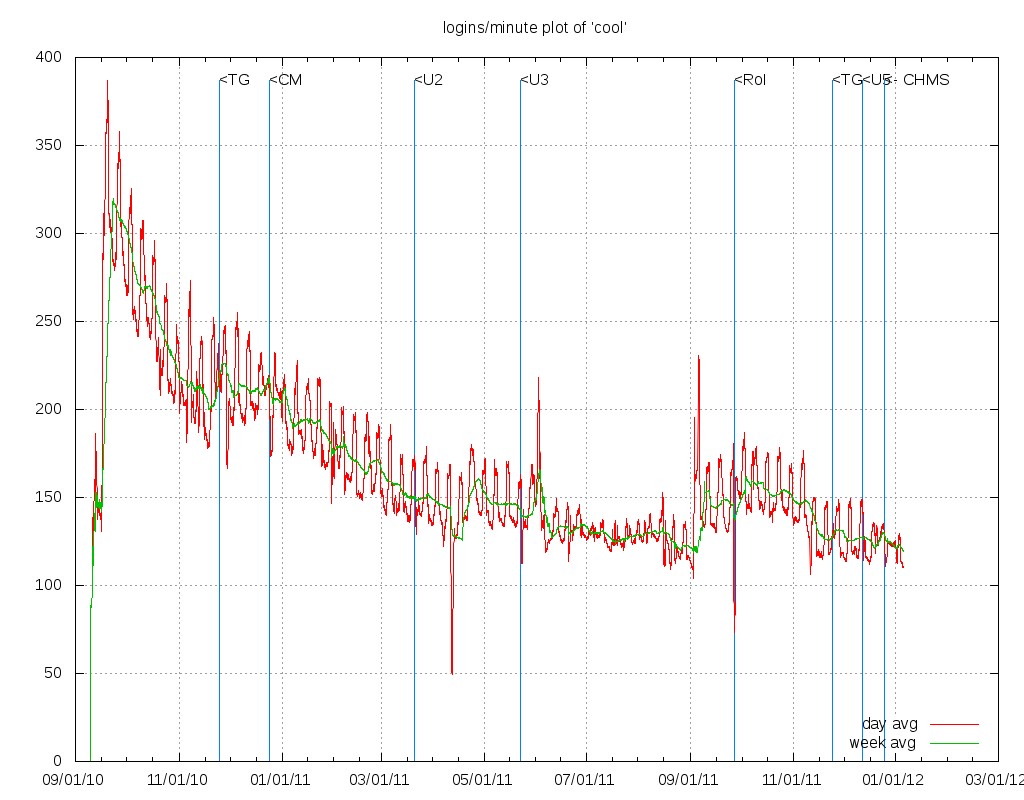Click the y-axis value 300
The image size is (1024, 800).
tap(49, 233)
